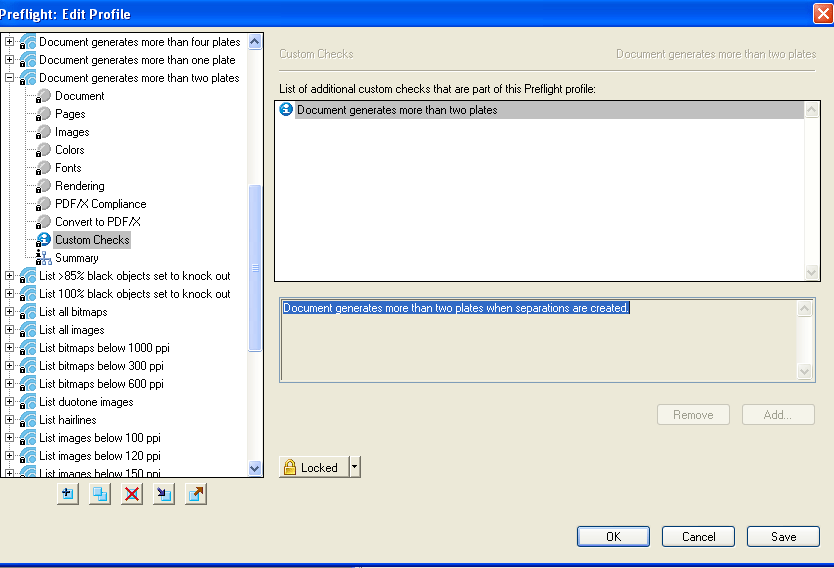Select 'List bitmaps below 600 ppi' profile
Image resolution: width=834 pixels, height=568 pixels.
coord(101,384)
